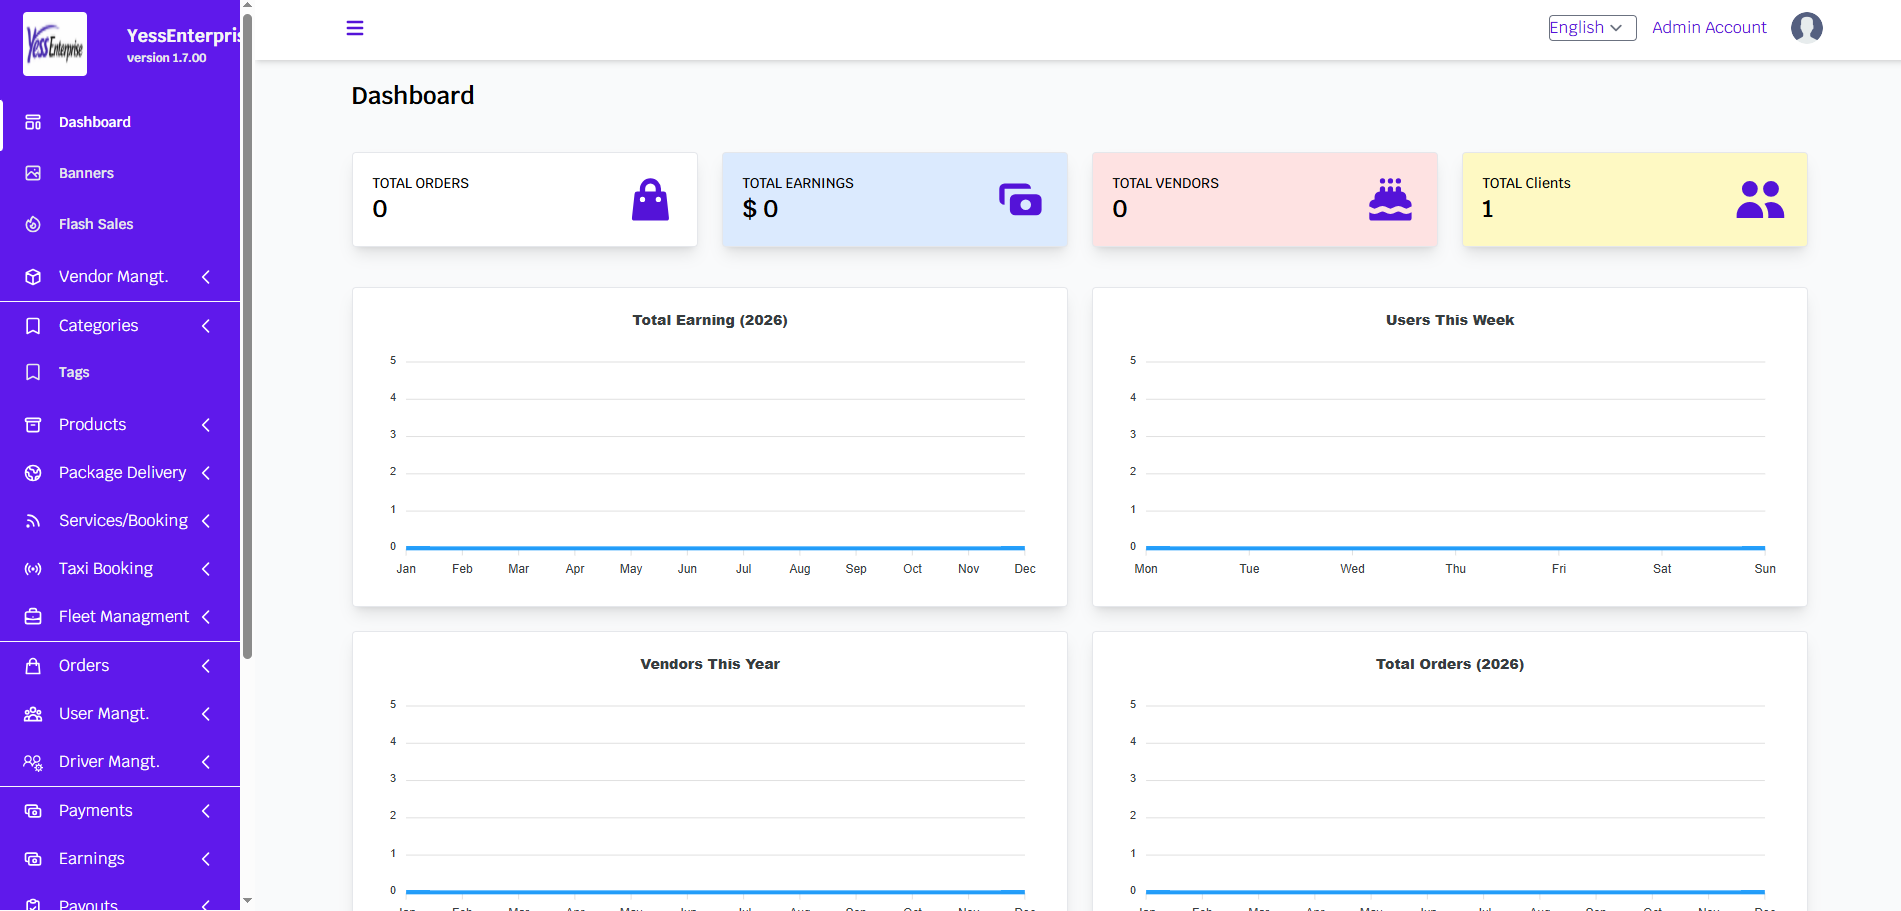This screenshot has width=1901, height=911.
Task: Click the wallet icon in Total Earnings
Action: (x=1020, y=200)
